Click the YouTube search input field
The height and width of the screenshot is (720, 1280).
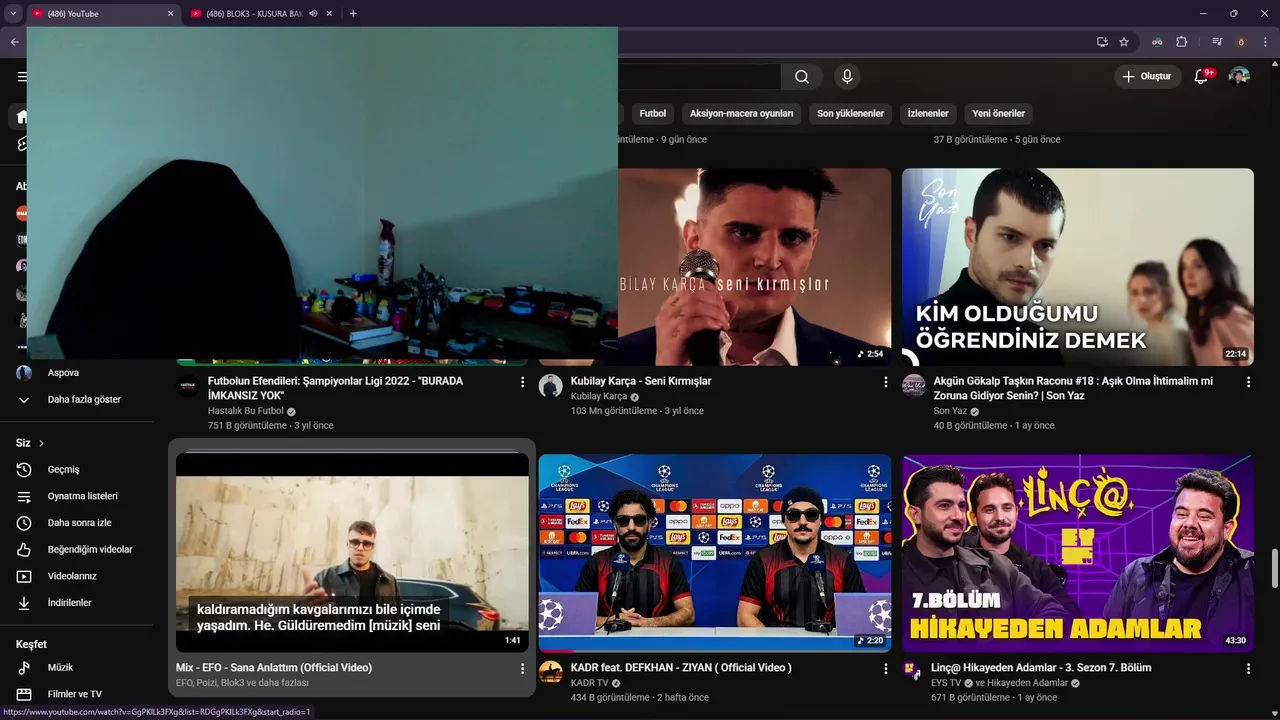coord(699,77)
